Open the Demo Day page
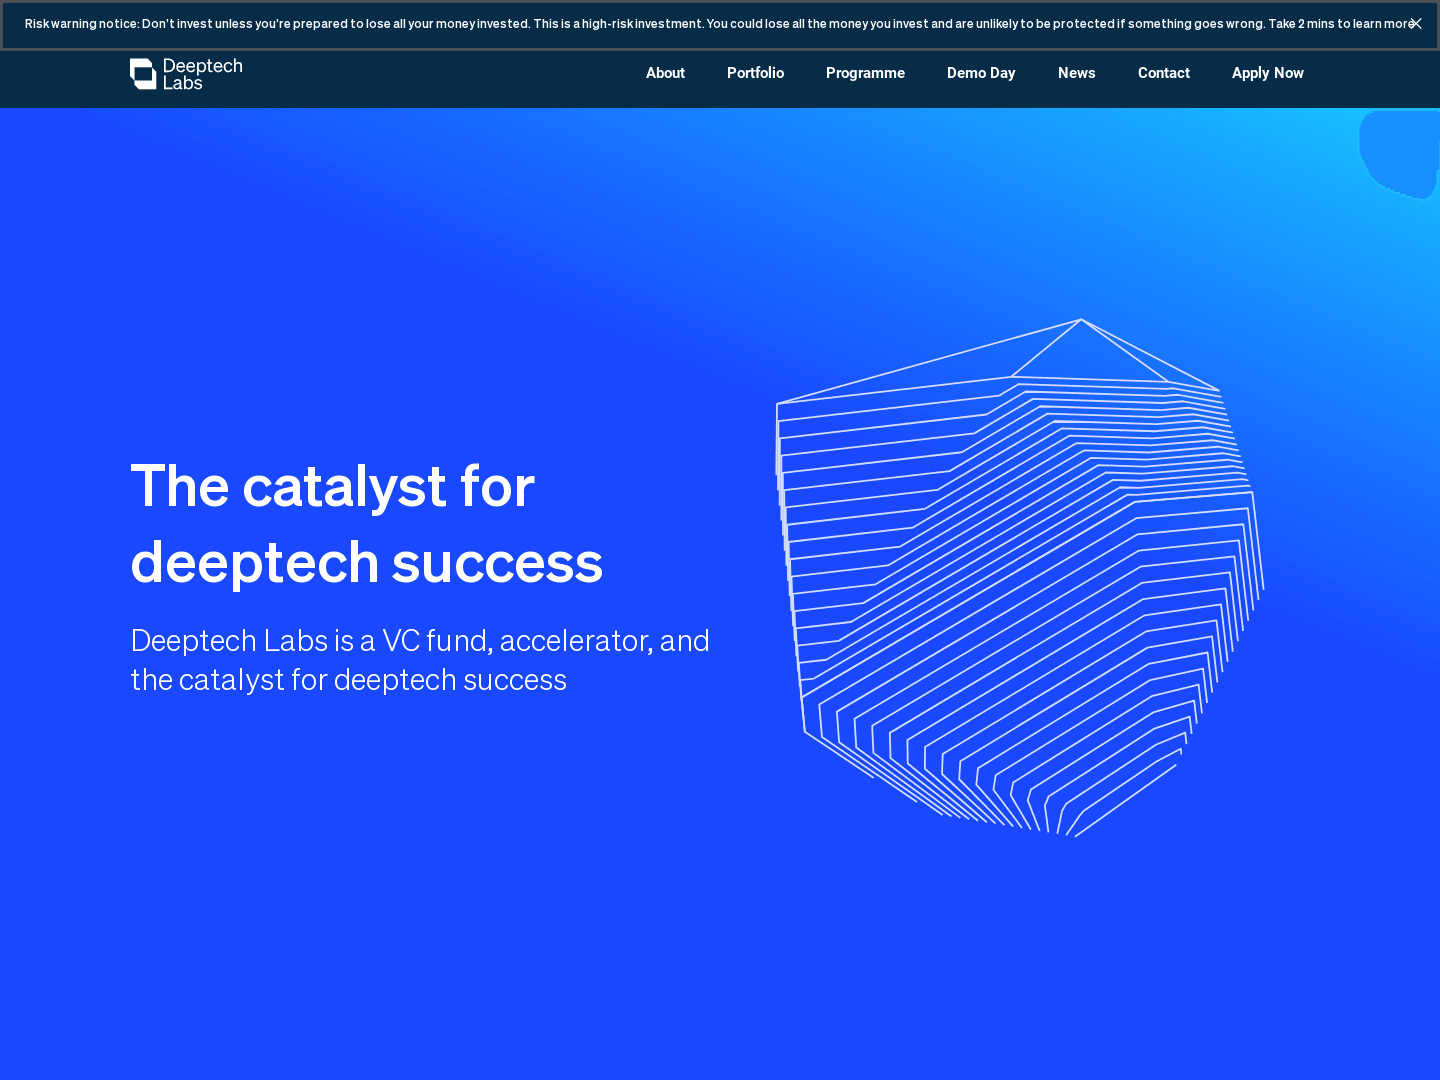 pyautogui.click(x=980, y=73)
